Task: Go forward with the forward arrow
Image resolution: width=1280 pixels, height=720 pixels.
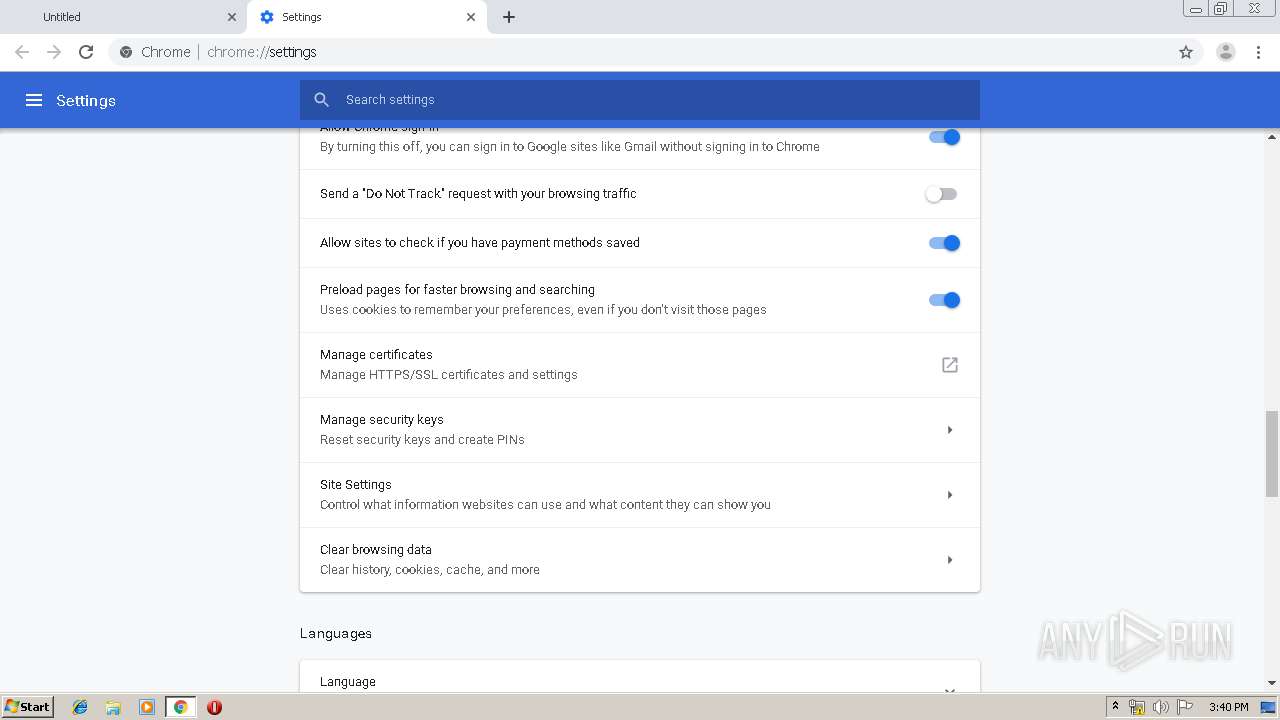Action: pos(54,52)
